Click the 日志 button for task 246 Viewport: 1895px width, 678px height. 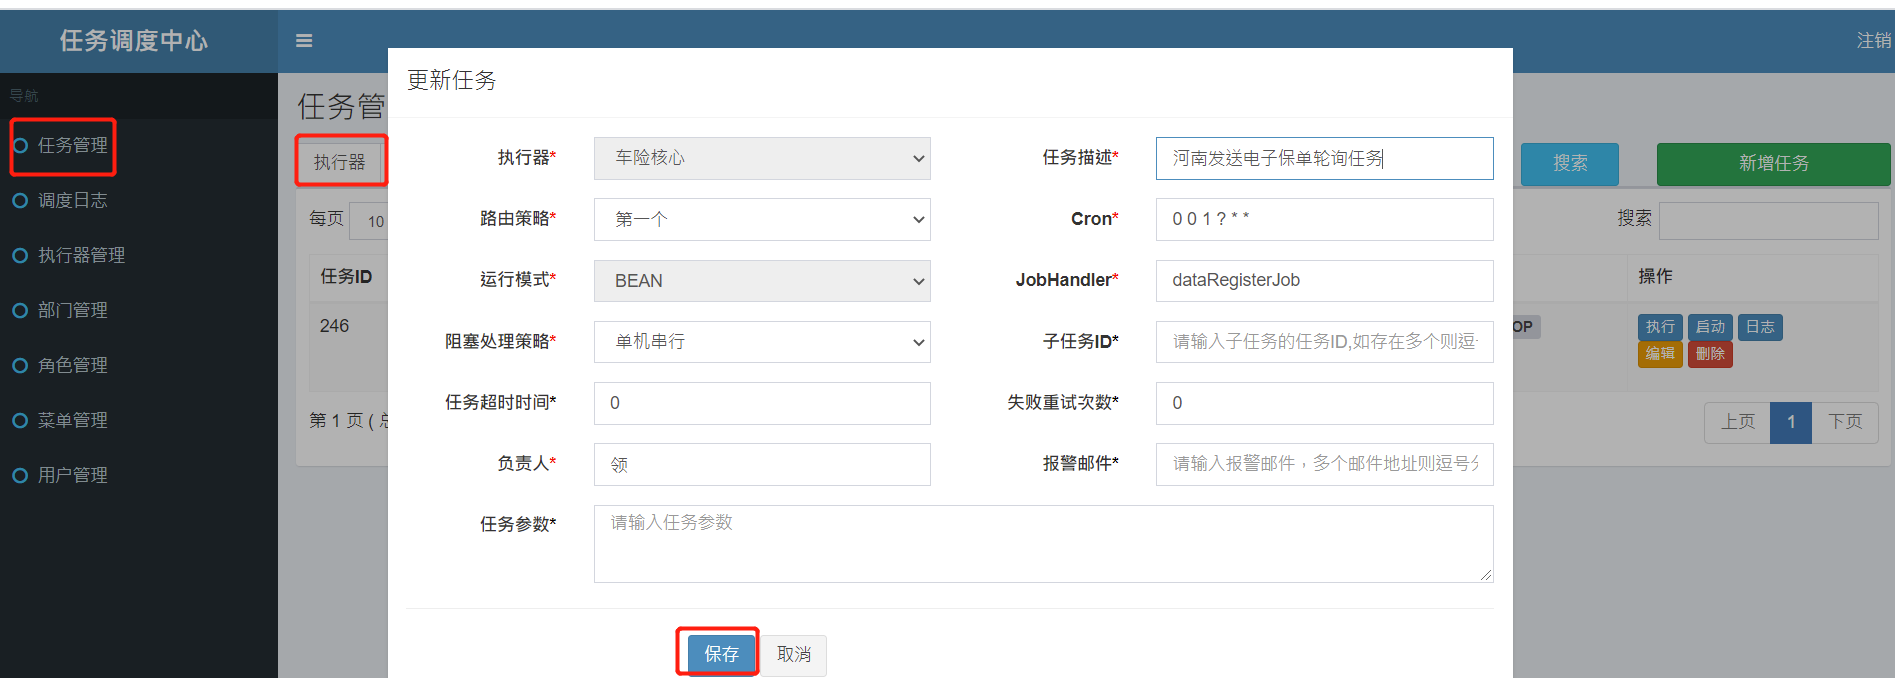coord(1760,327)
